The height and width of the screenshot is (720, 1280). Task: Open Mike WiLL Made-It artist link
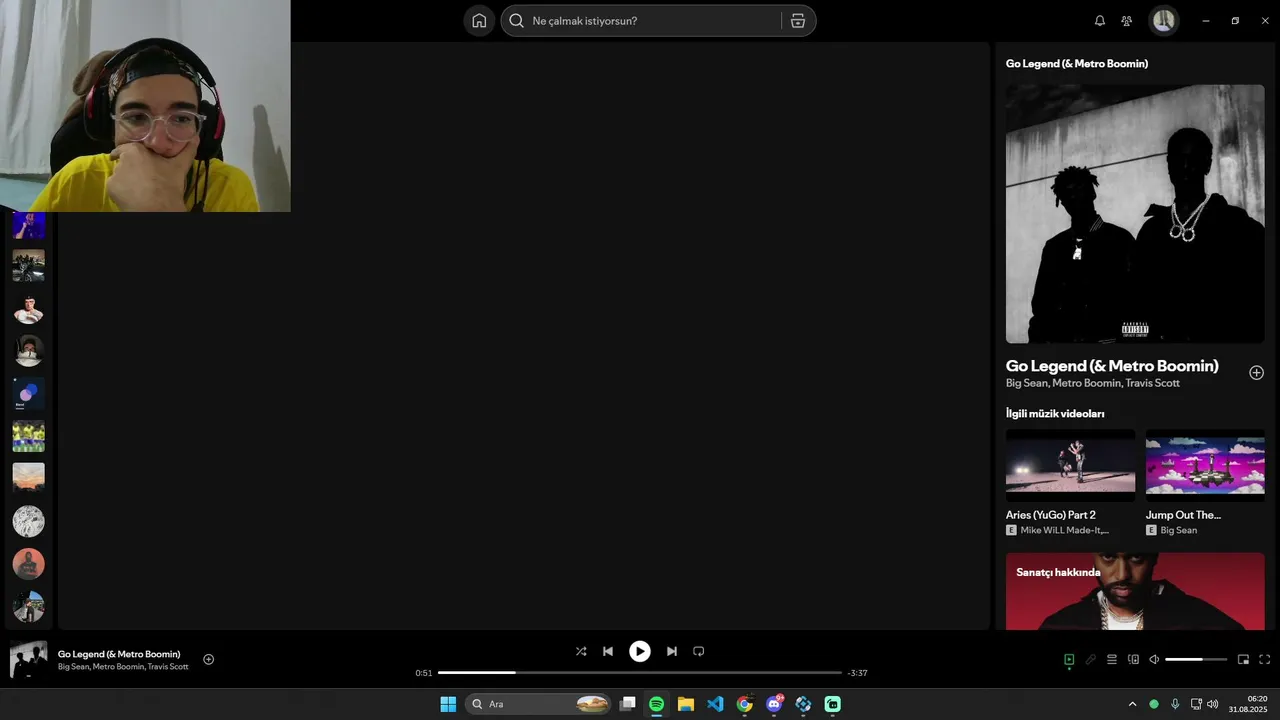(1065, 530)
